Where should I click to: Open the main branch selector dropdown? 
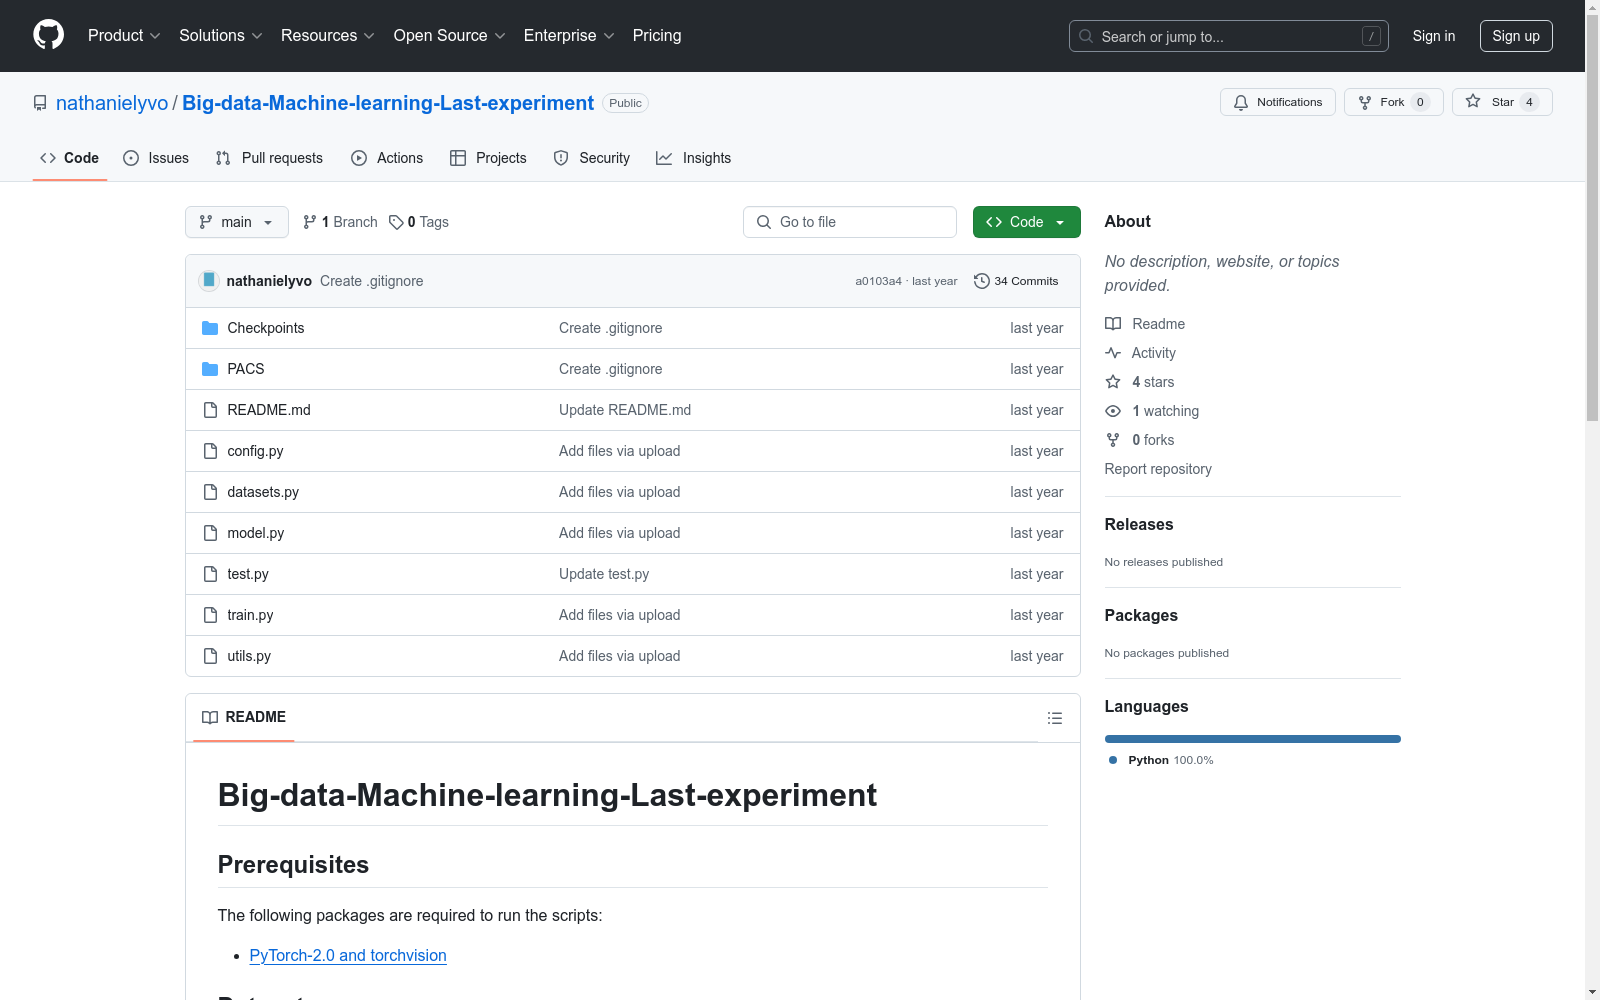237,222
